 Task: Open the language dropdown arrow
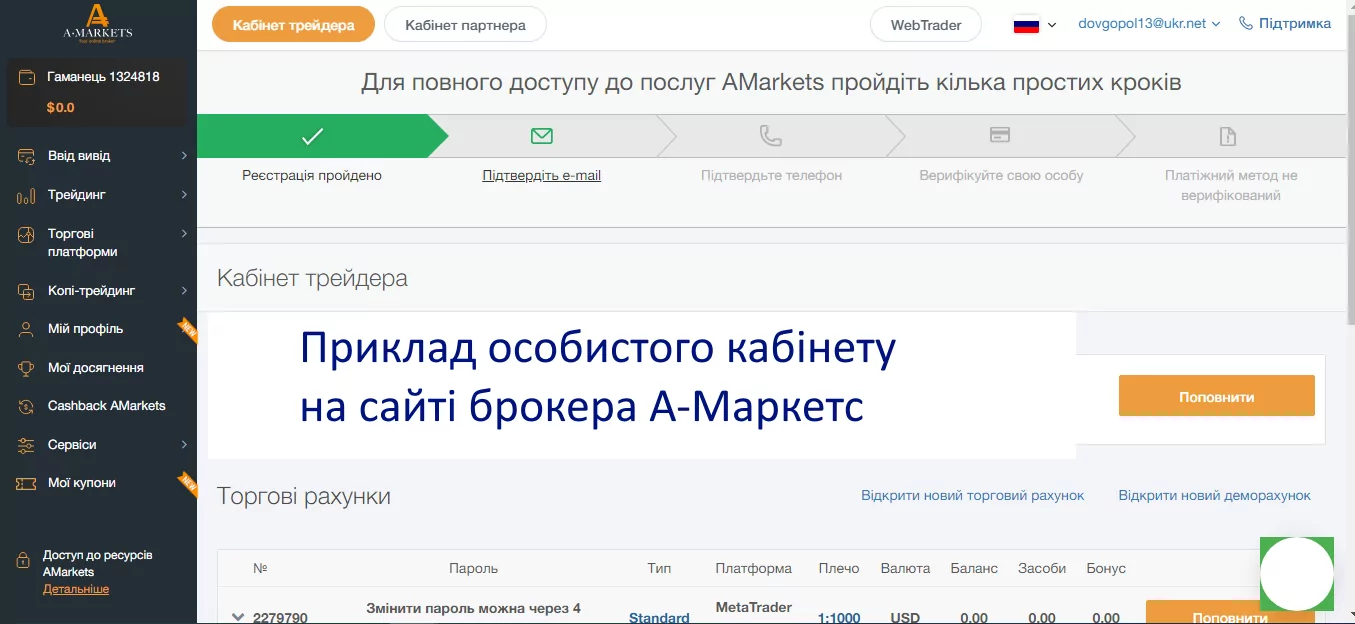click(1051, 25)
